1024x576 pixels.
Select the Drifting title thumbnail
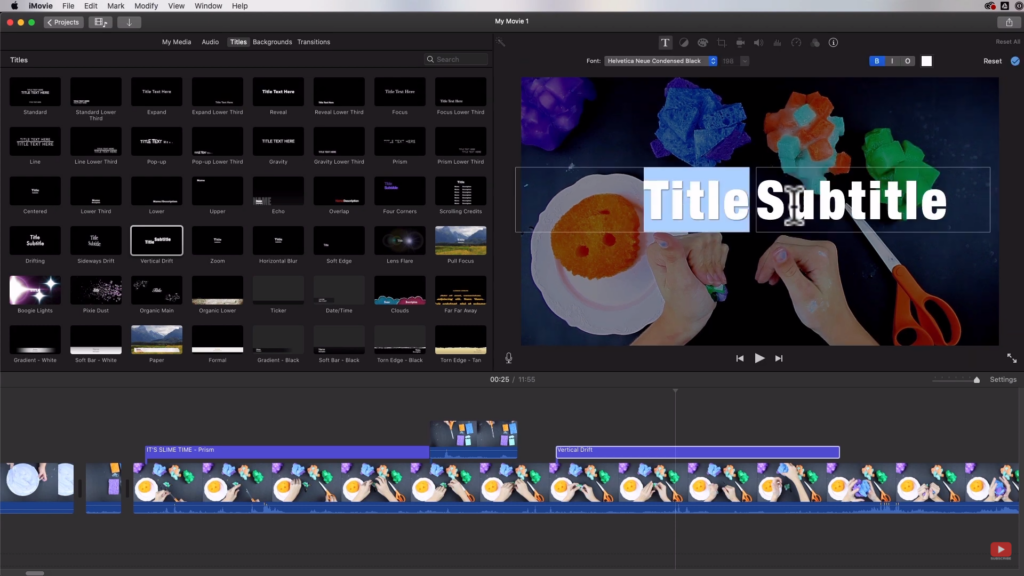[35, 240]
